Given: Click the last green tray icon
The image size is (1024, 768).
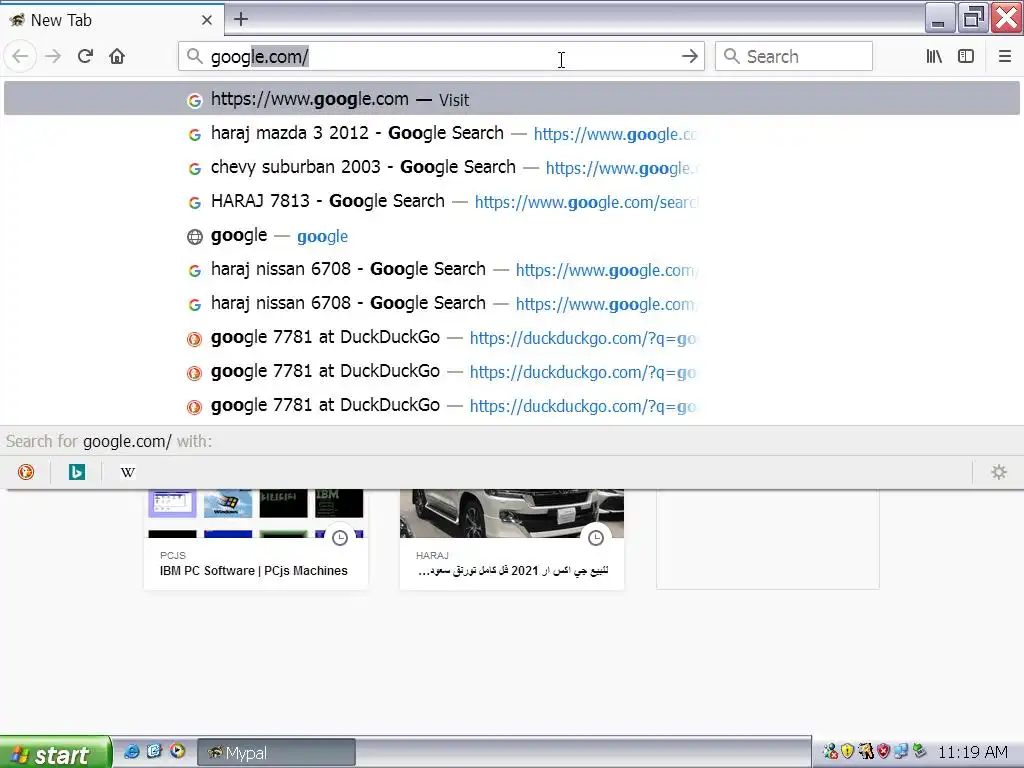Looking at the screenshot, I should click(x=920, y=751).
